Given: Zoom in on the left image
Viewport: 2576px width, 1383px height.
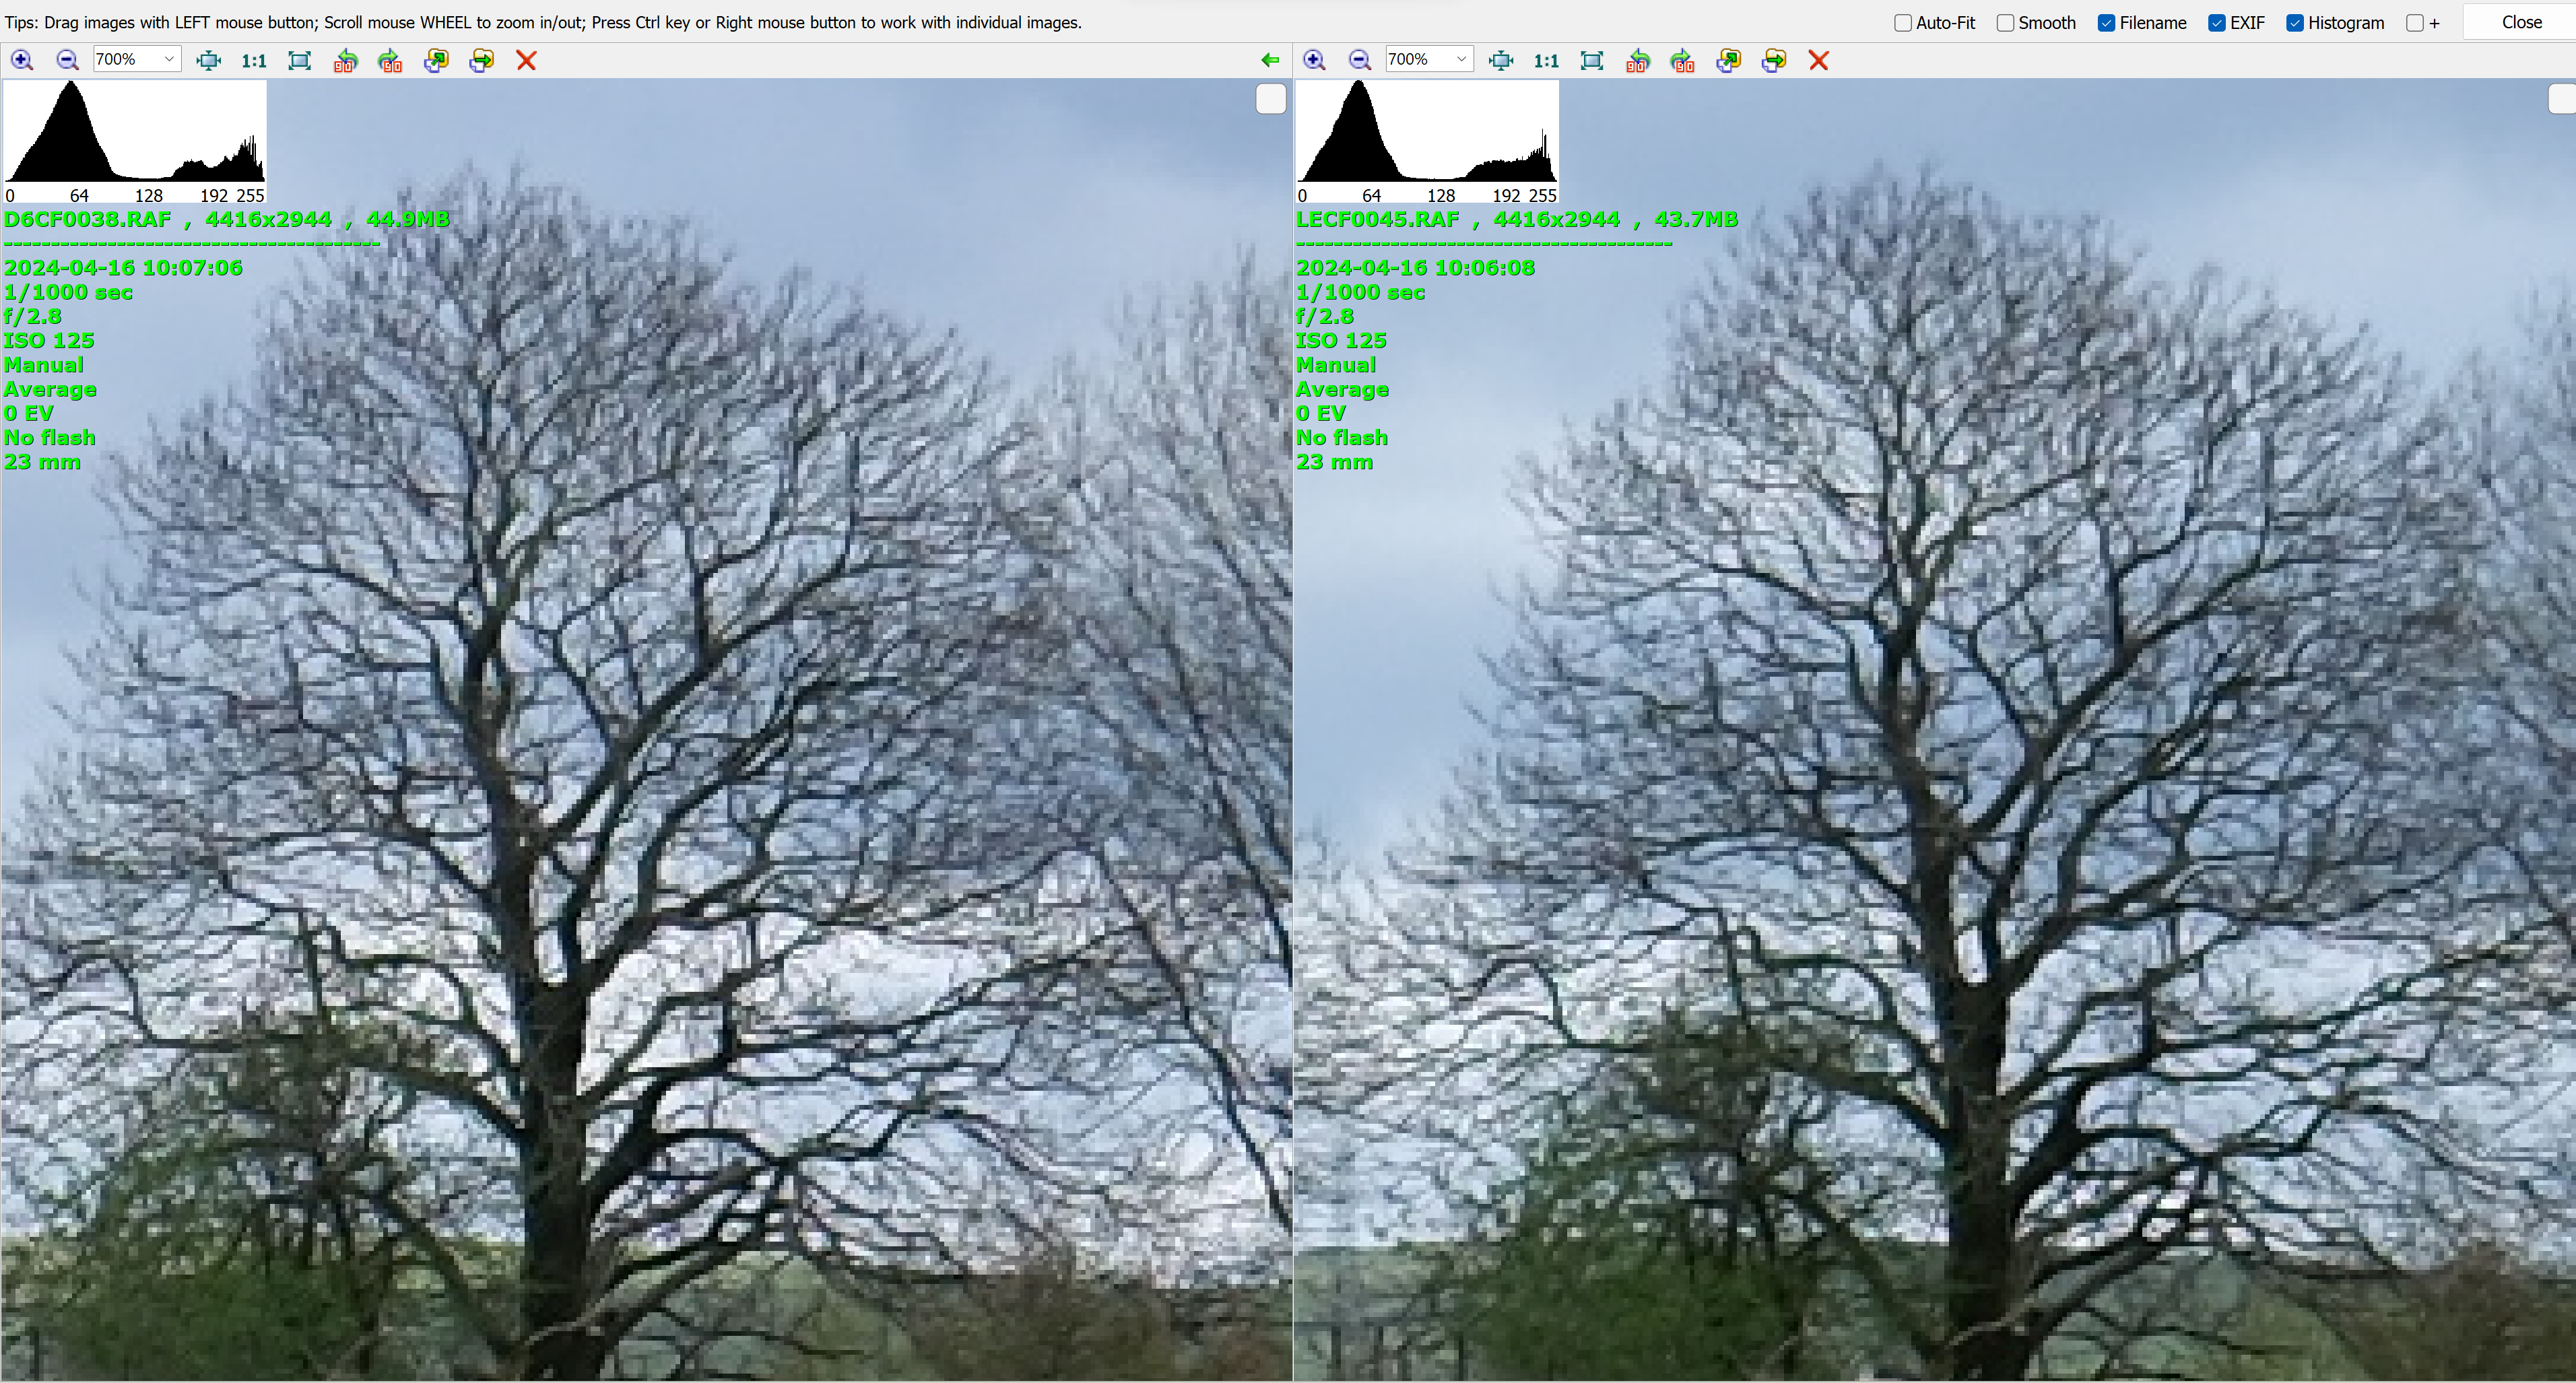Looking at the screenshot, I should pyautogui.click(x=22, y=60).
